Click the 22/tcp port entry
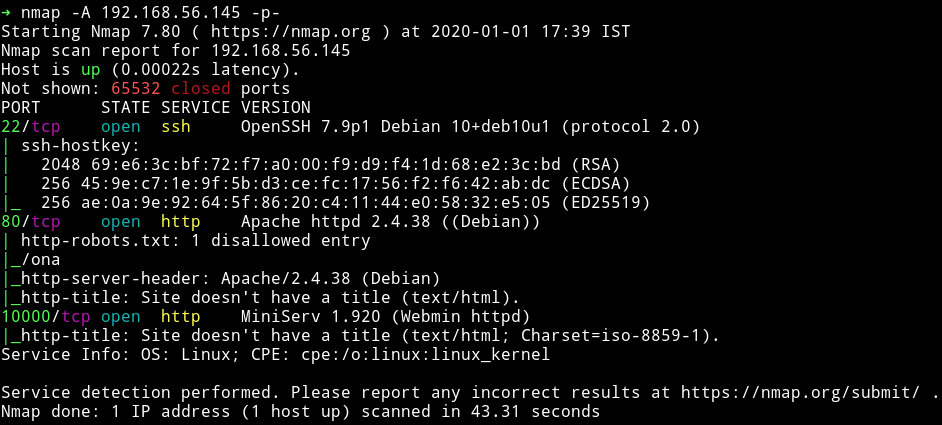This screenshot has height=425, width=942. [31, 127]
